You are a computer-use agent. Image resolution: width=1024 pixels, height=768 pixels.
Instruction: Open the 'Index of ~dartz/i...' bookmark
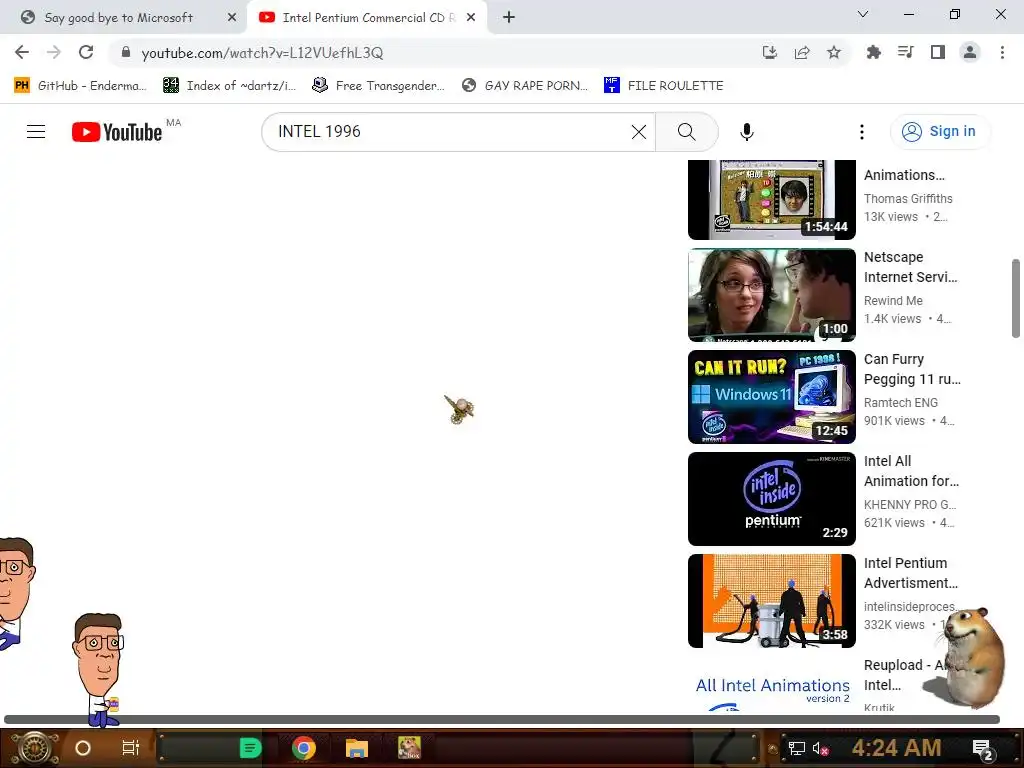[229, 86]
